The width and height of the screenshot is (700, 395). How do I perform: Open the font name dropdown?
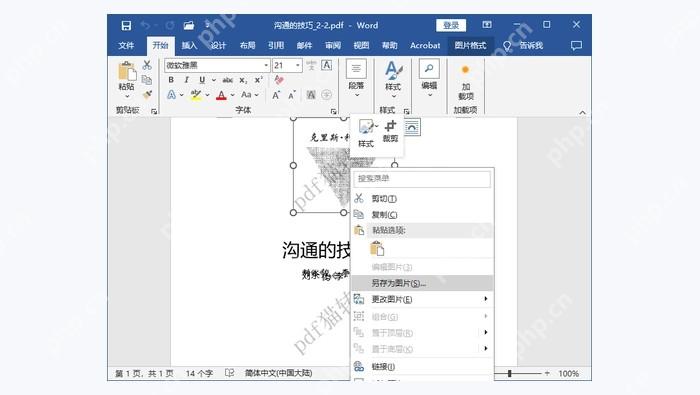[266, 66]
